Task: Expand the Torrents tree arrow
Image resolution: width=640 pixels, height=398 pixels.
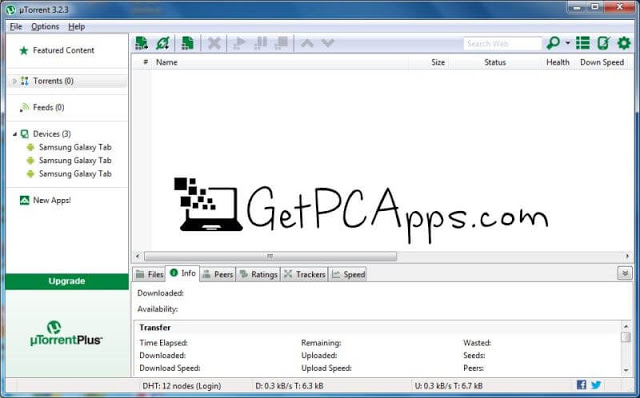Action: 14,81
